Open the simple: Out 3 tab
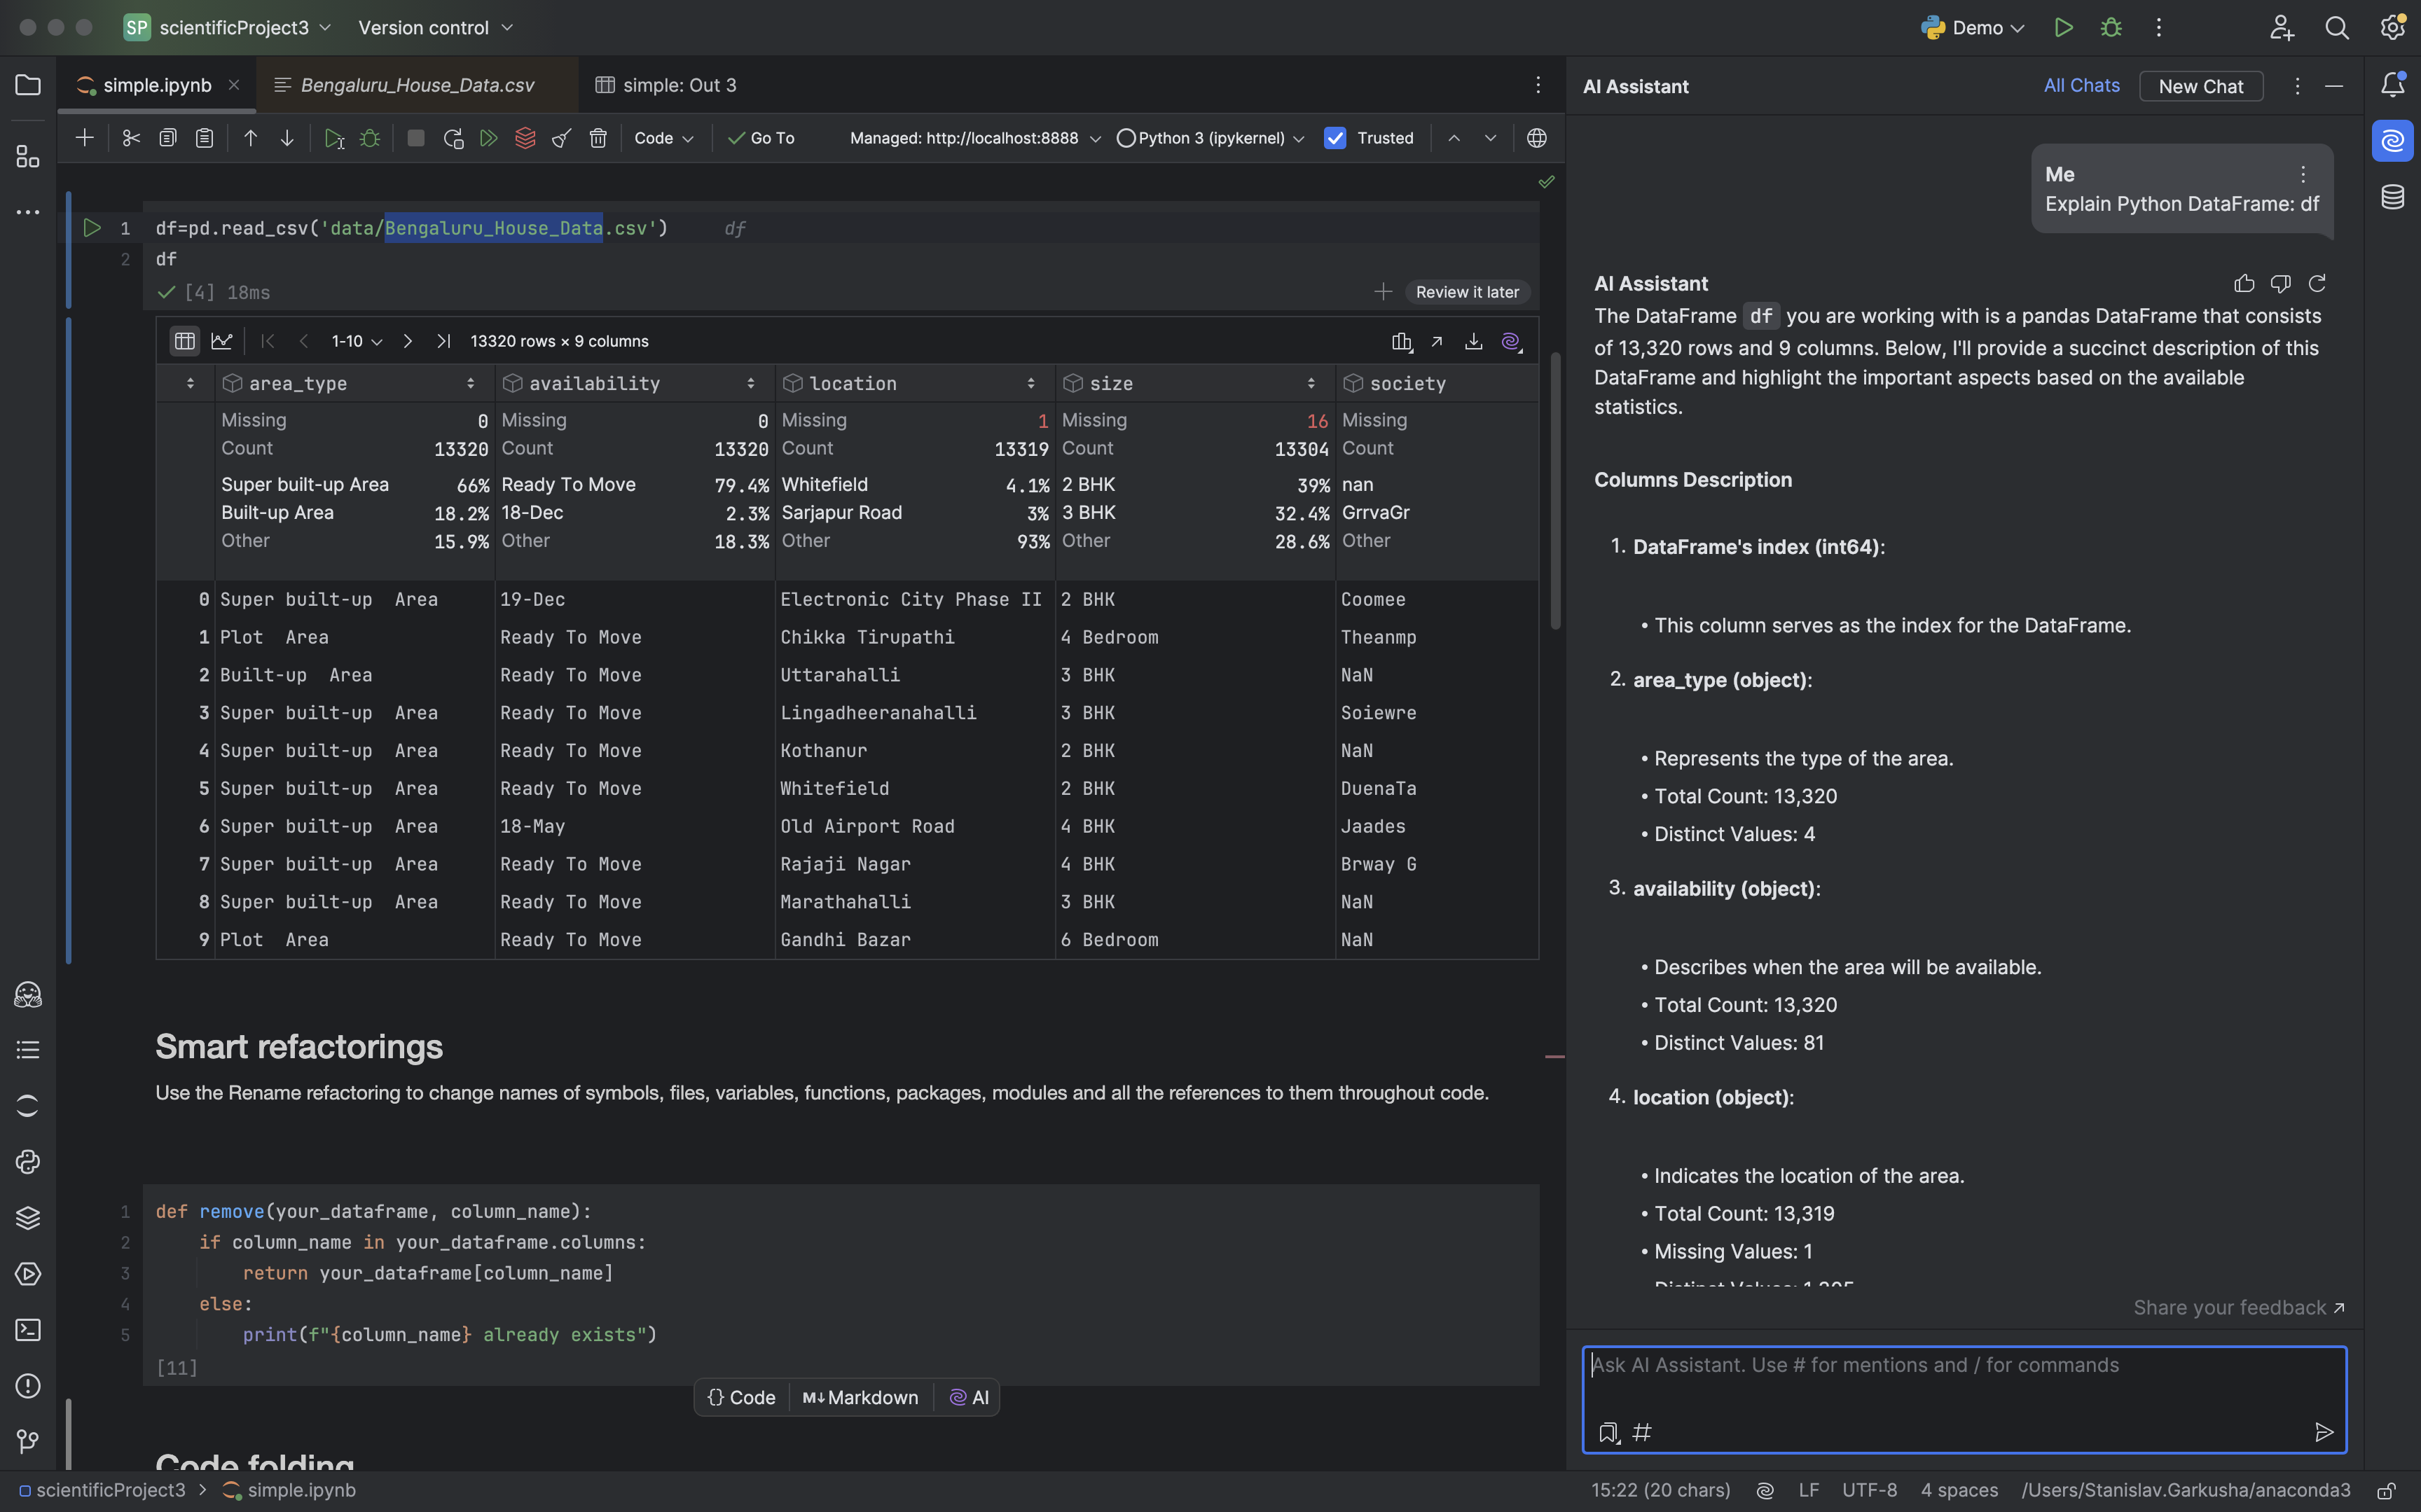The height and width of the screenshot is (1512, 2421). coord(666,85)
